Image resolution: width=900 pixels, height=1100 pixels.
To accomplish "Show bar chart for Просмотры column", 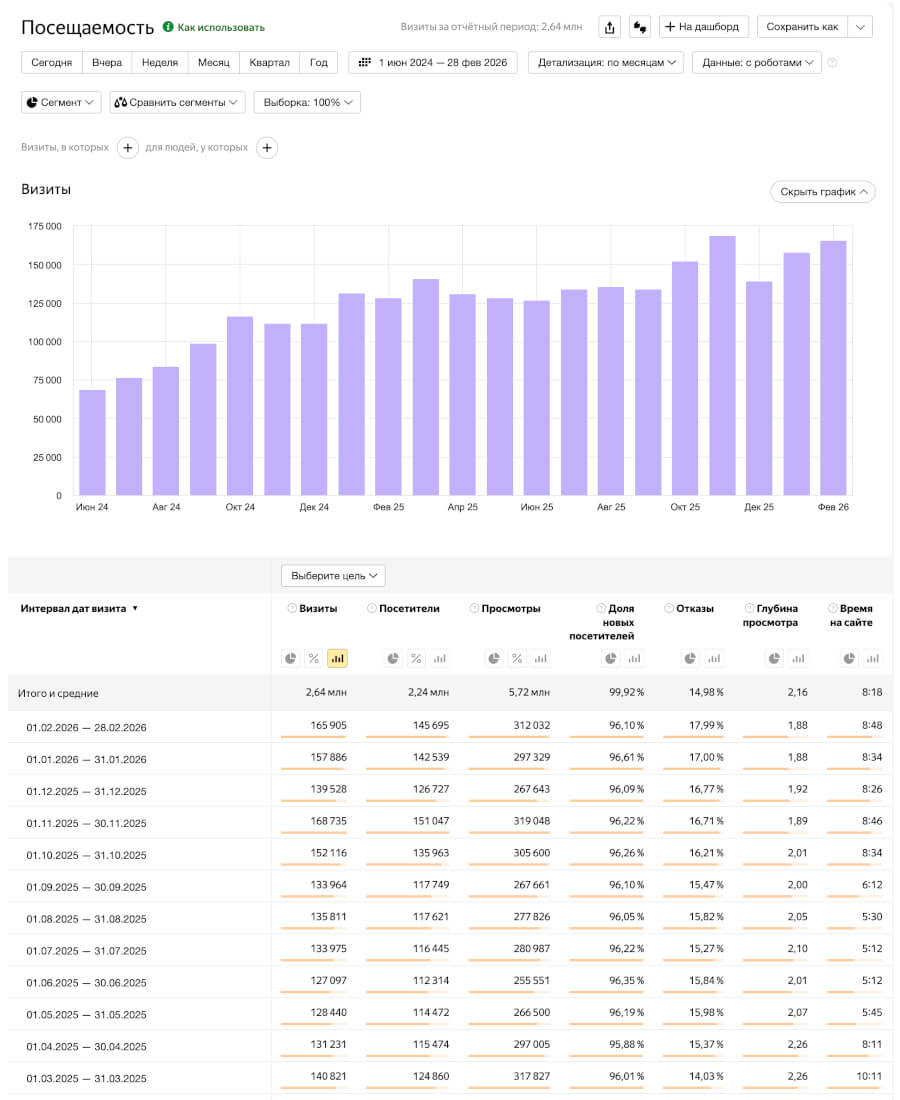I will tap(540, 658).
